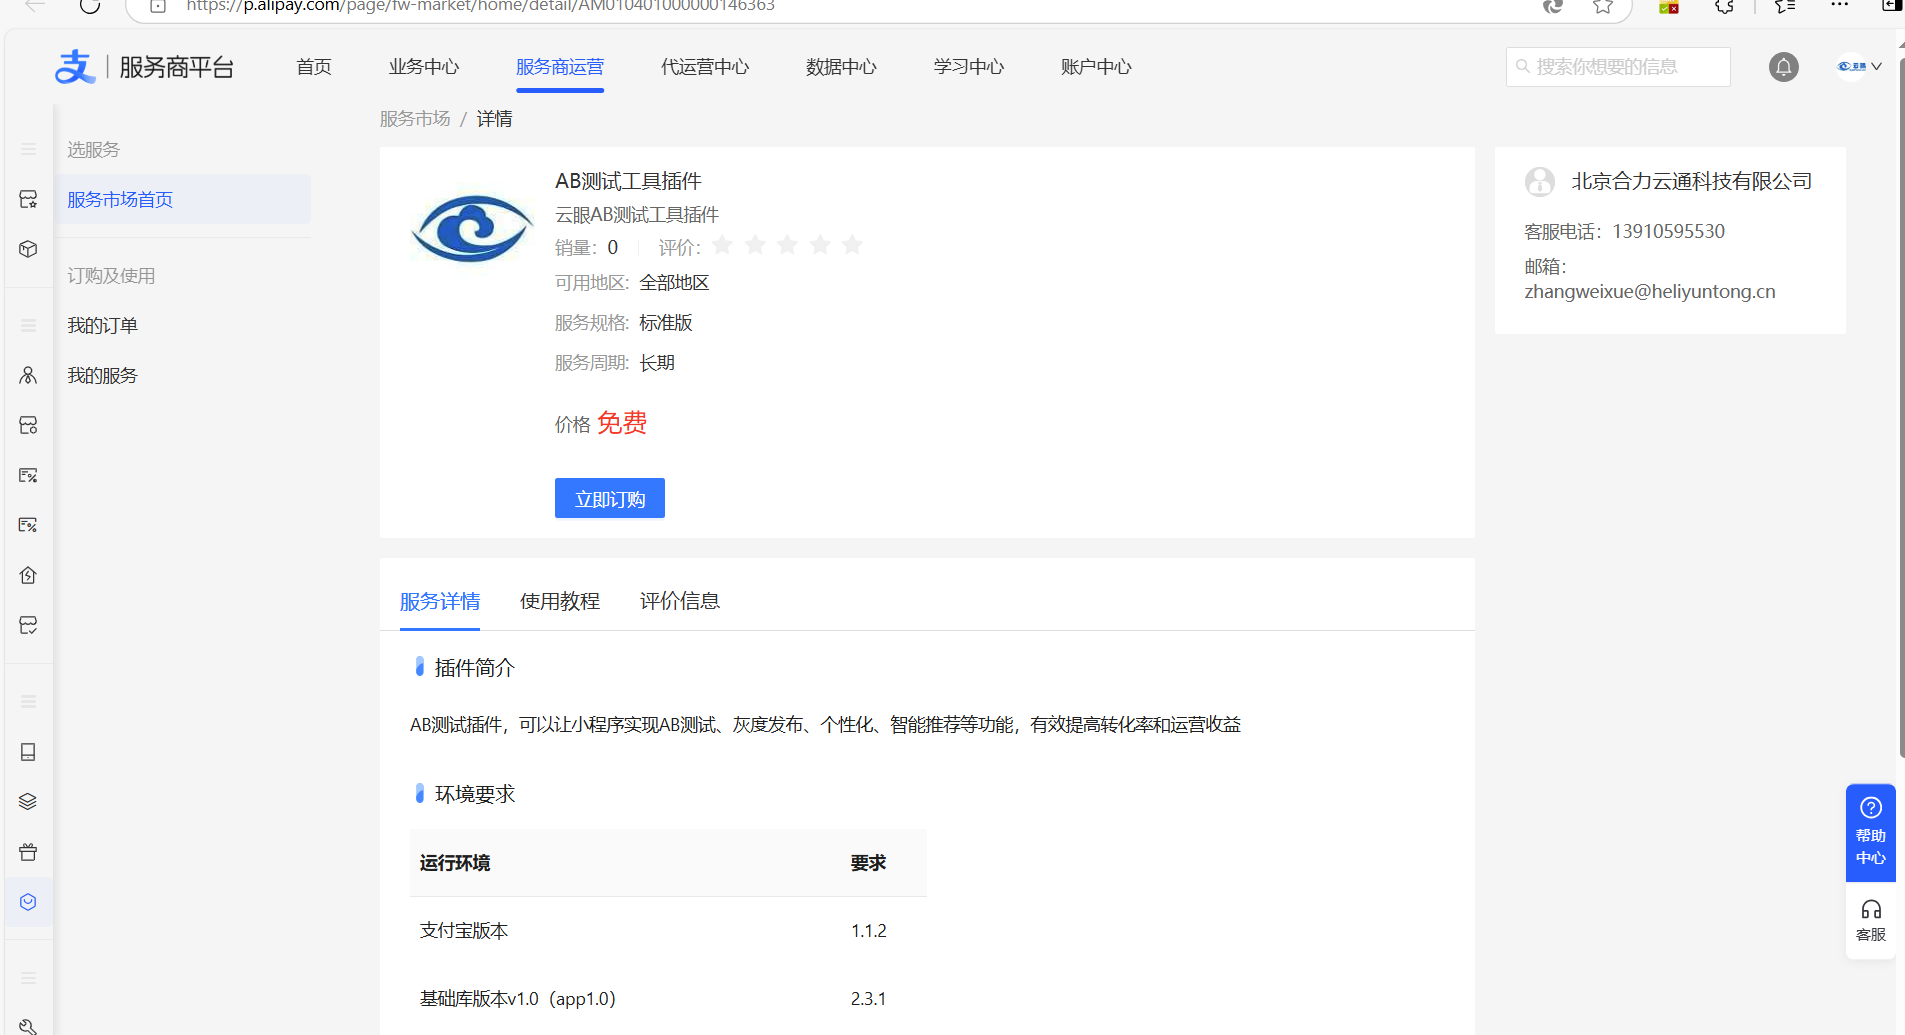Open 代运营中心 navigation item
Viewport: 1905px width, 1035px height.
coord(705,67)
